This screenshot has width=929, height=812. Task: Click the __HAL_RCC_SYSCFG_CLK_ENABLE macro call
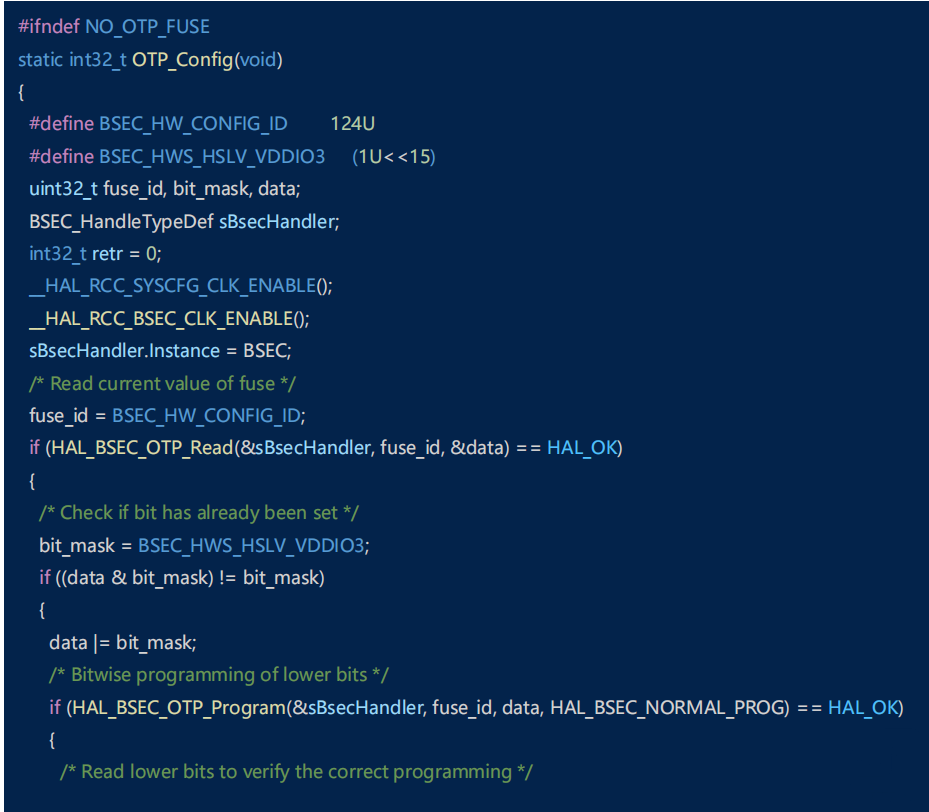(172, 286)
